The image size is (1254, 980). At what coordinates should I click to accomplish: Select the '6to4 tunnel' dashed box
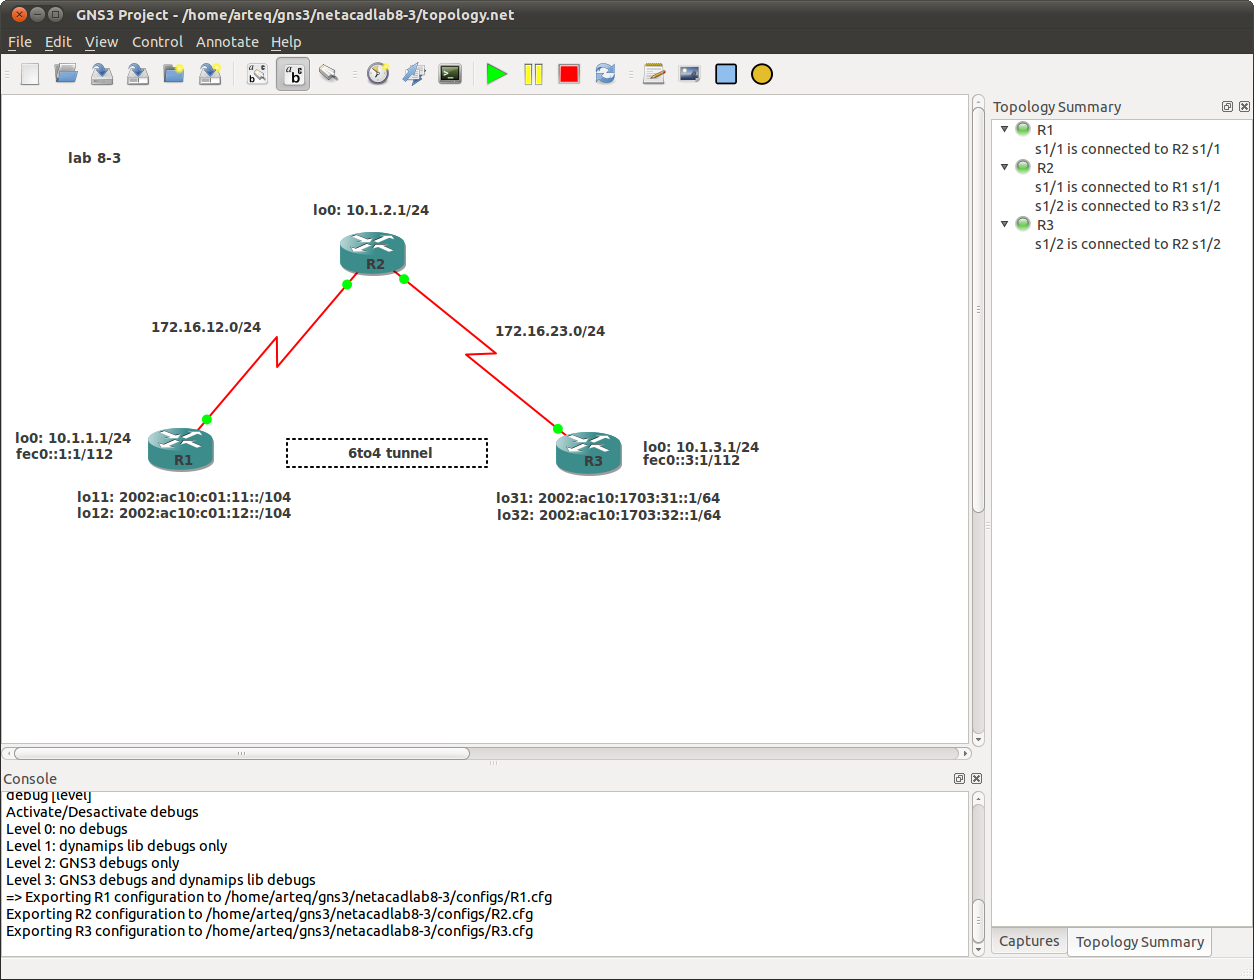click(387, 453)
